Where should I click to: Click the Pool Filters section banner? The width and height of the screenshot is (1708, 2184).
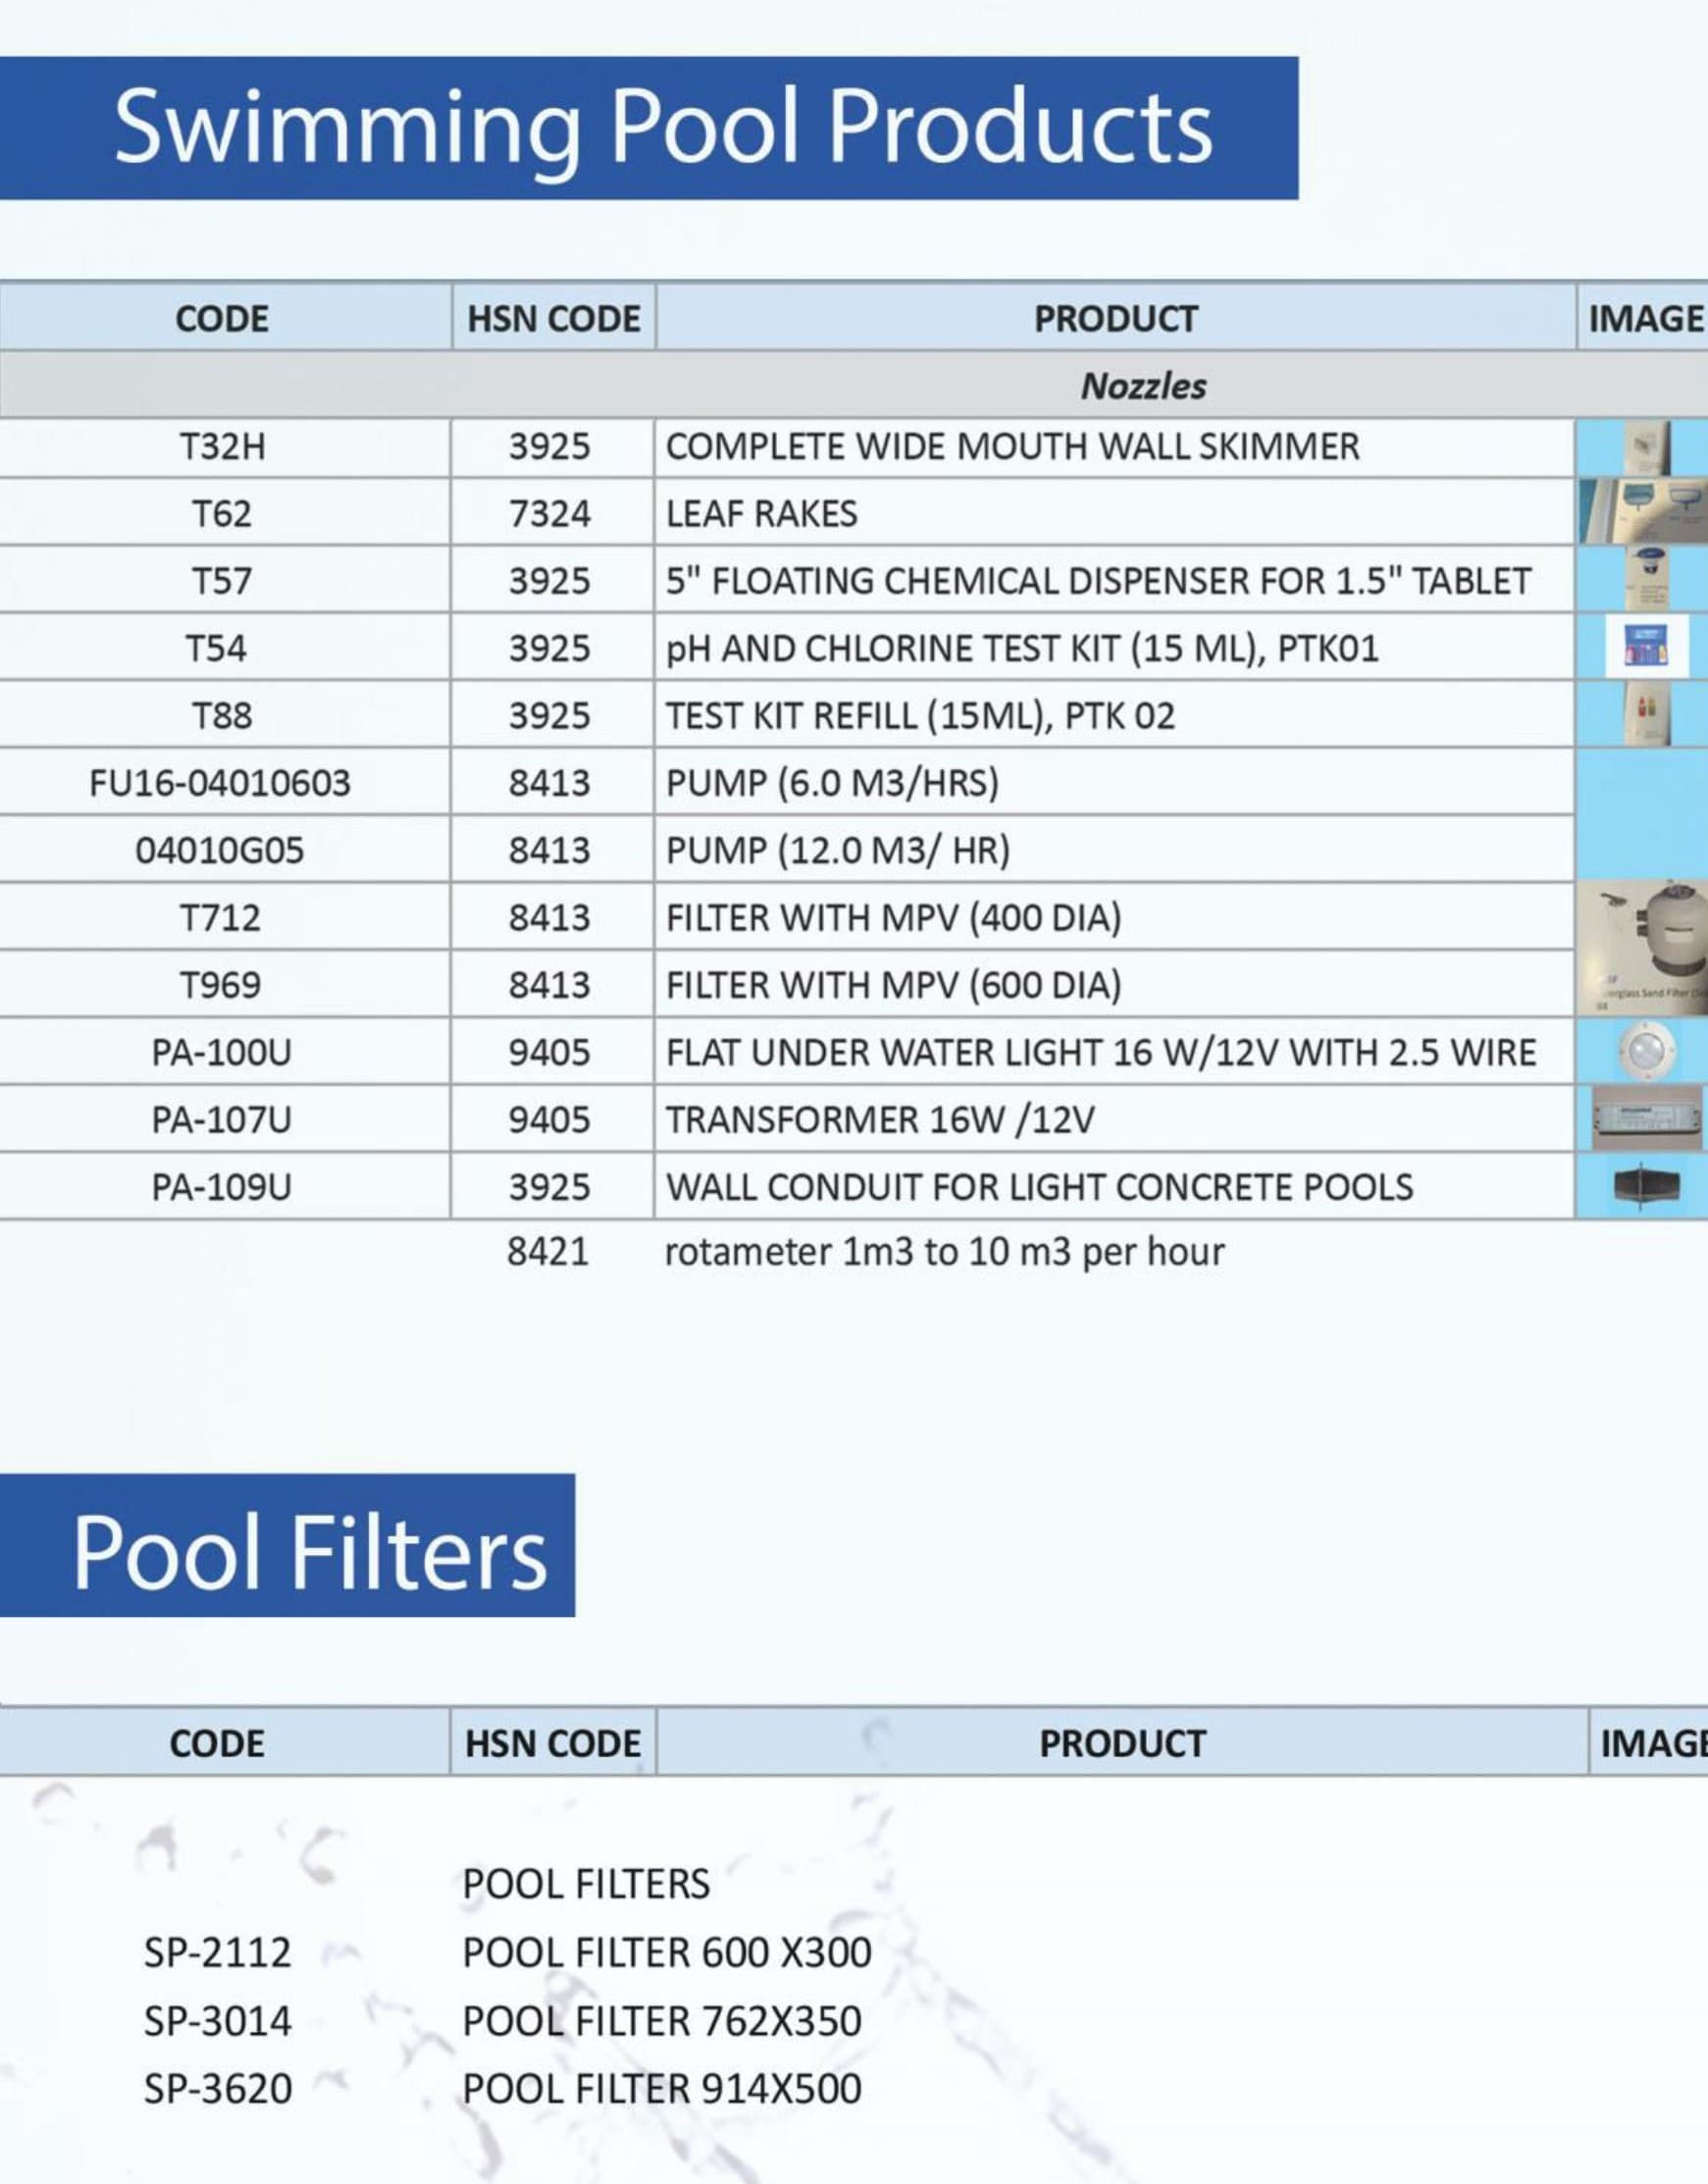click(x=308, y=1552)
